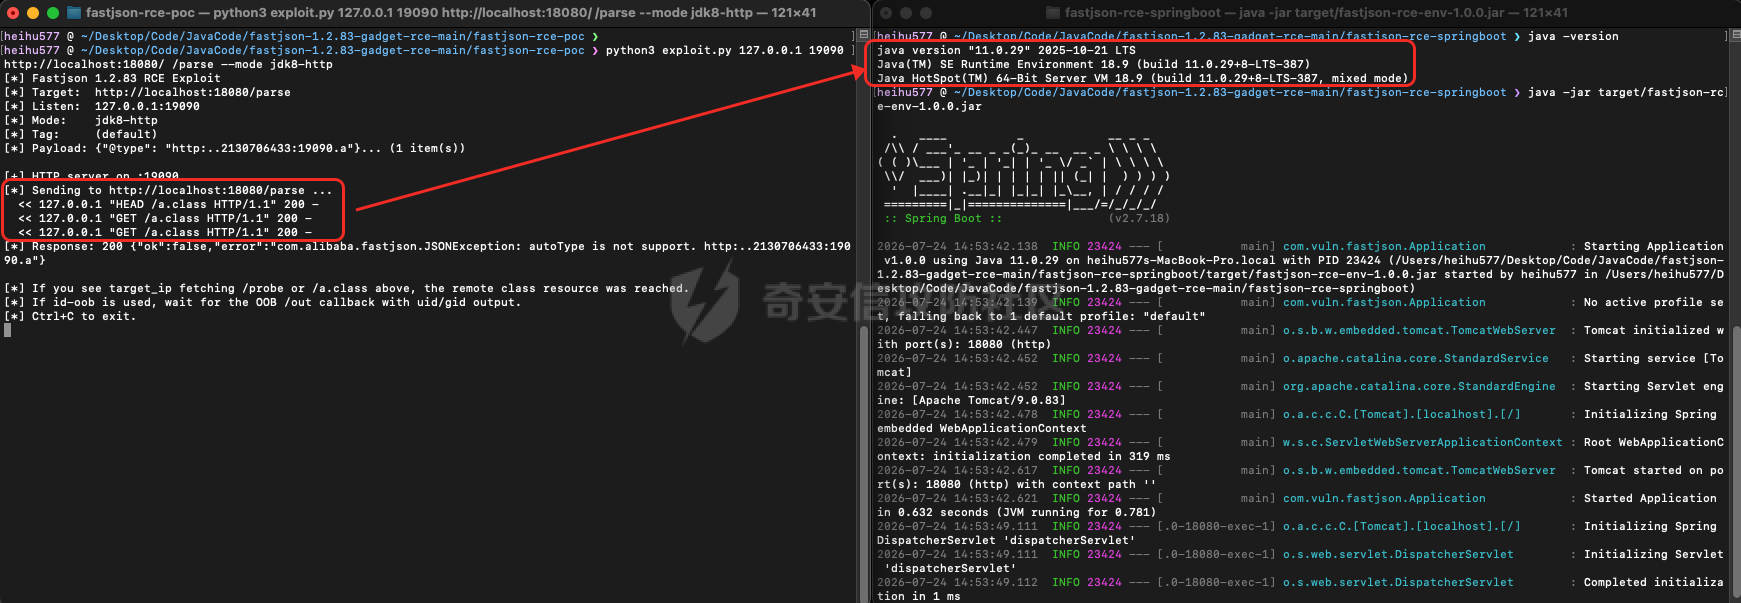Screen dimensions: 1741x603
Task: Click the ':: Spring Boot ::' banner label
Action: click(x=943, y=218)
